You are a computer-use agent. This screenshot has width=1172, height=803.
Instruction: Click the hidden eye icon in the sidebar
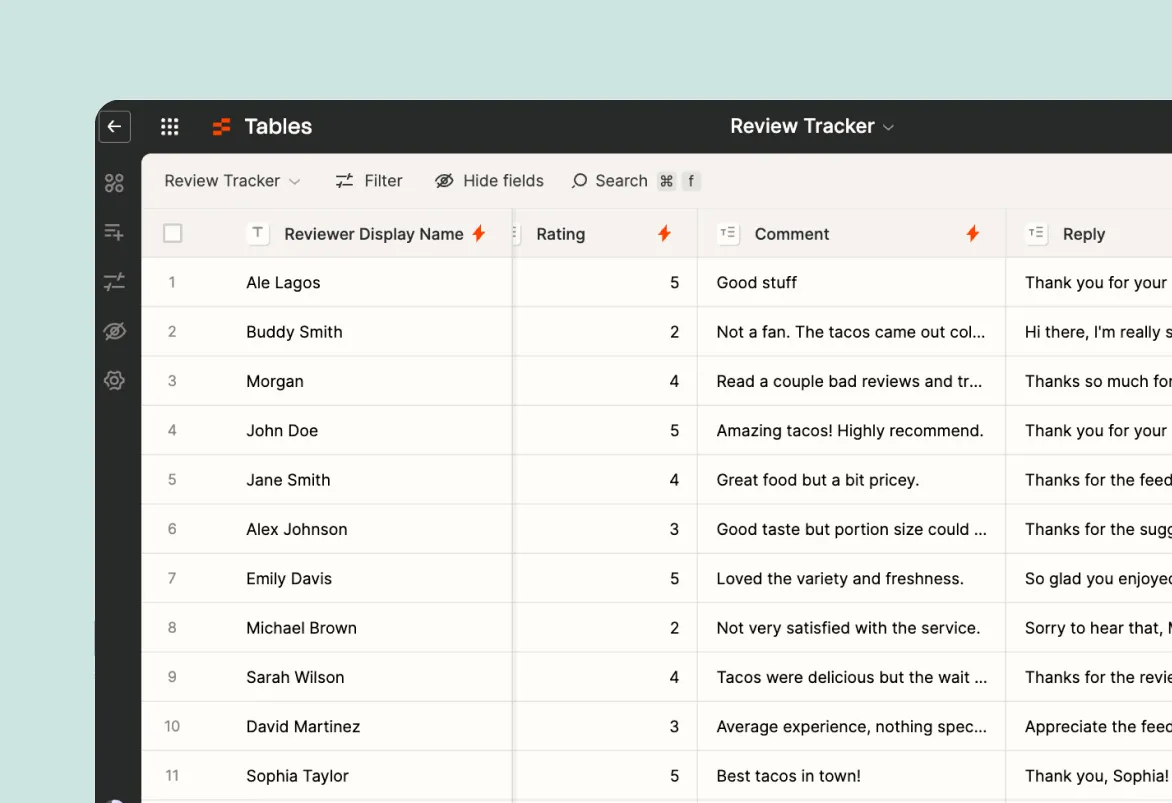pos(114,331)
